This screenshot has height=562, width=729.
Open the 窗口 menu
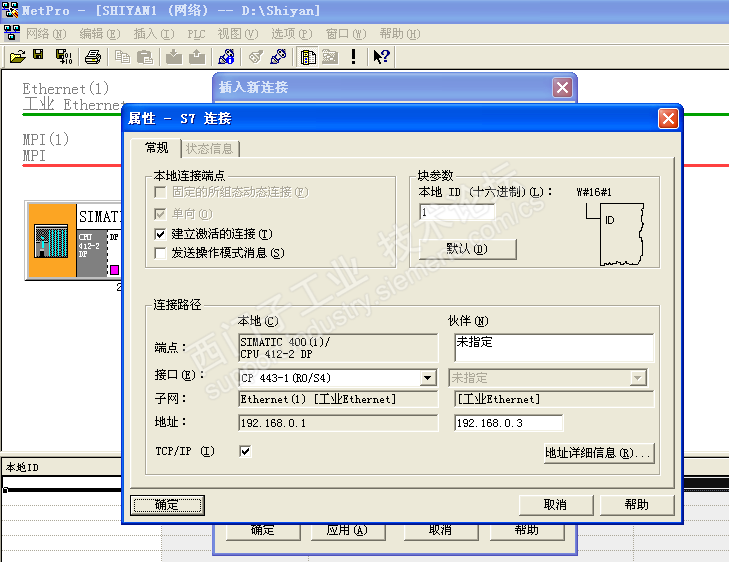click(346, 34)
